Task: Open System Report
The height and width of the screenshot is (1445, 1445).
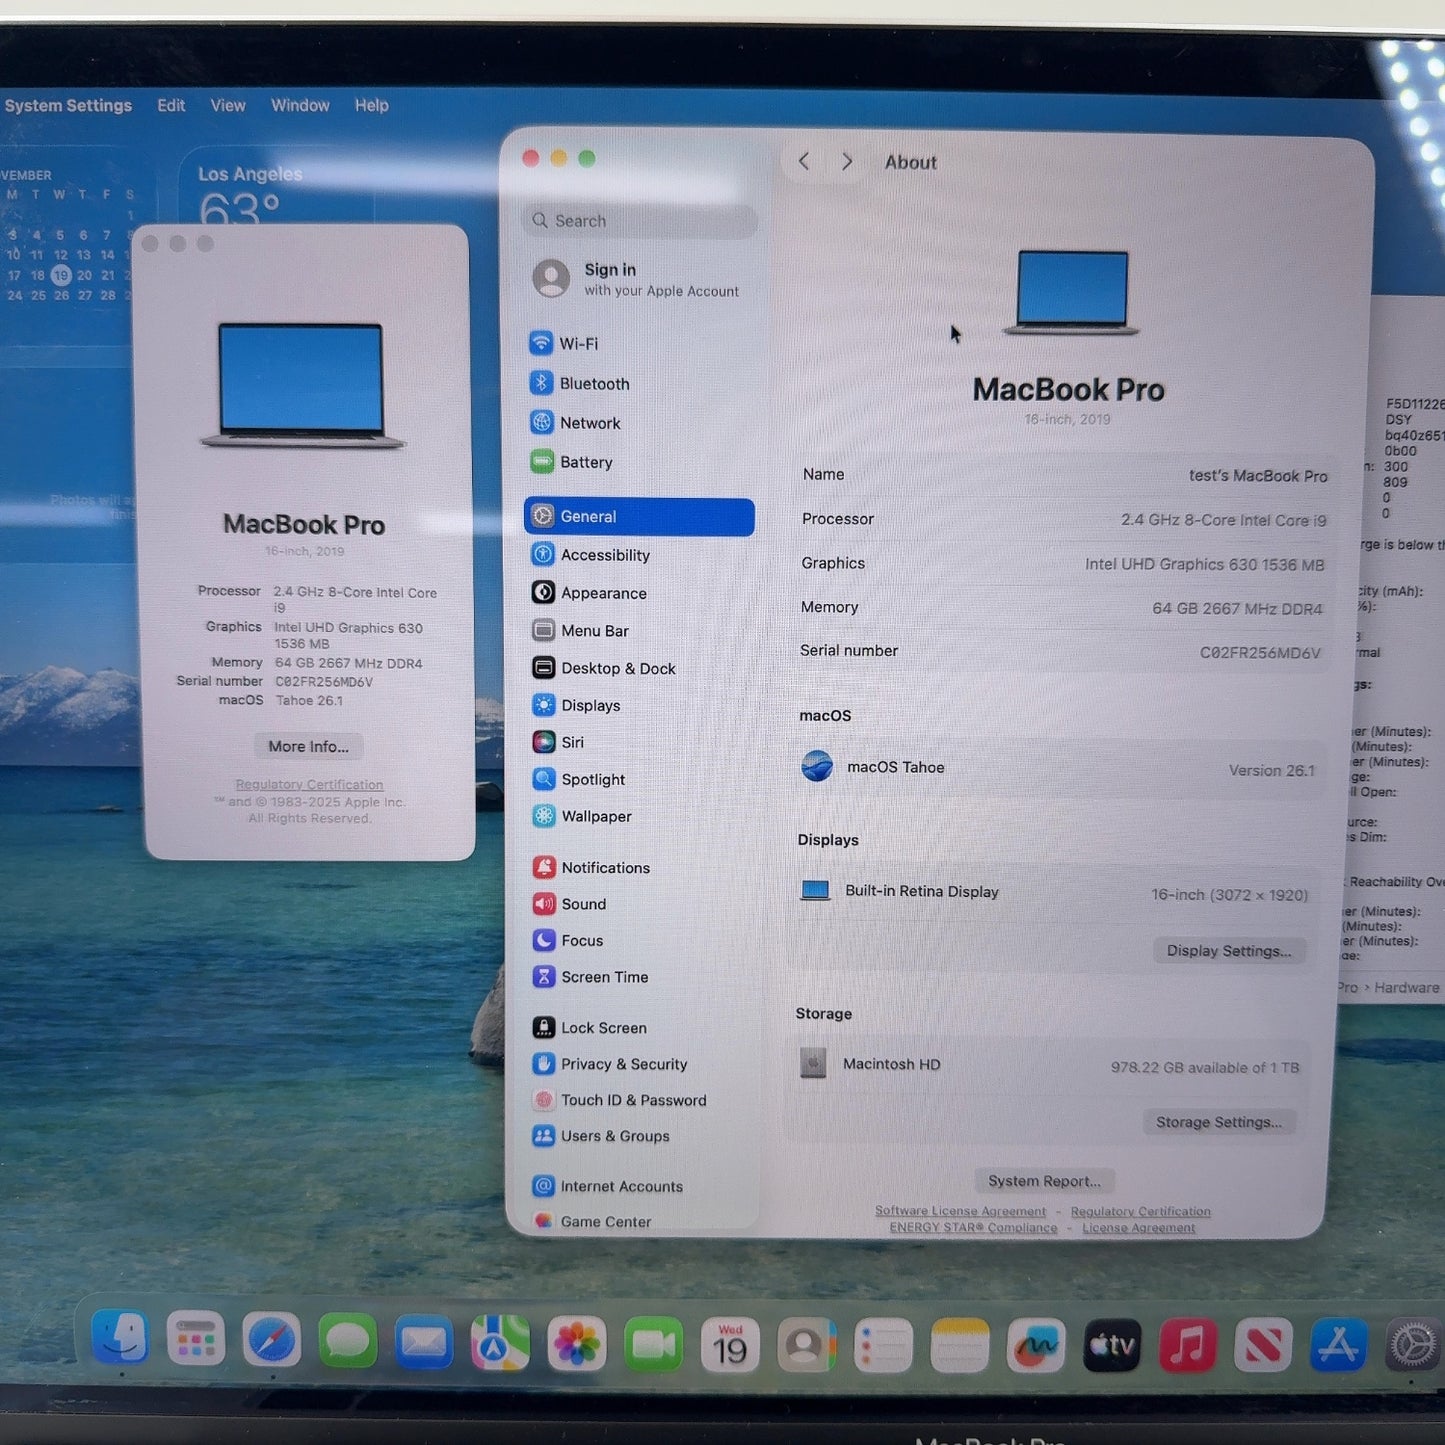Action: (1044, 1181)
